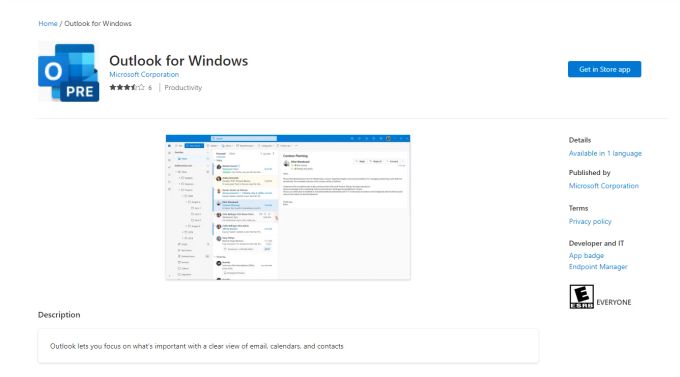Click the Productivity category label
680x377 pixels.
[x=183, y=88]
